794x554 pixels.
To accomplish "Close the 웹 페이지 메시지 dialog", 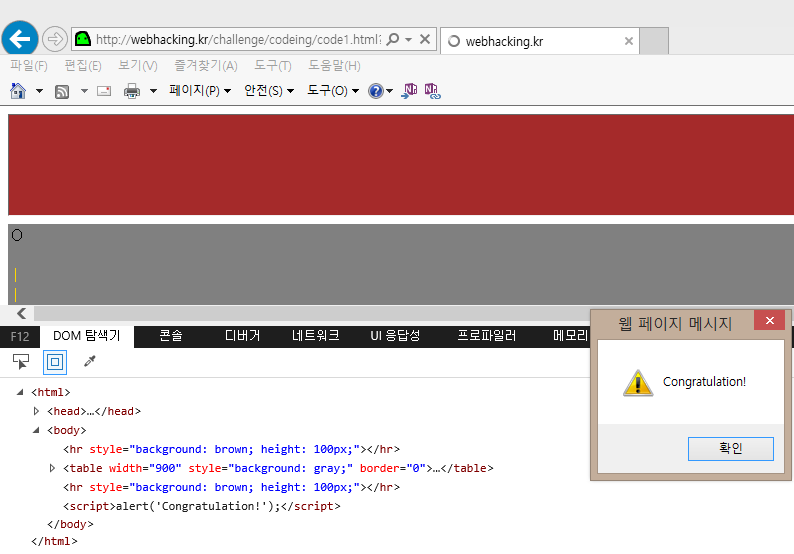I will pyautogui.click(x=770, y=321).
